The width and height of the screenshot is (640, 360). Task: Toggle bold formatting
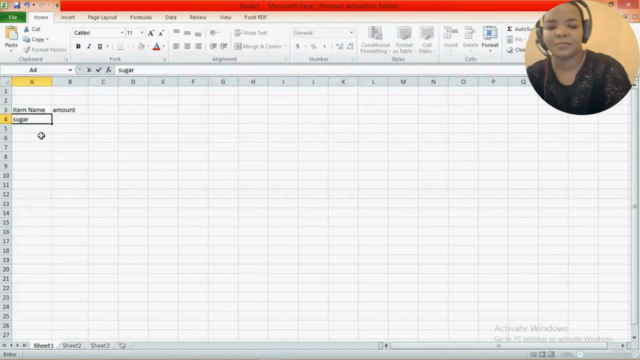pyautogui.click(x=78, y=46)
